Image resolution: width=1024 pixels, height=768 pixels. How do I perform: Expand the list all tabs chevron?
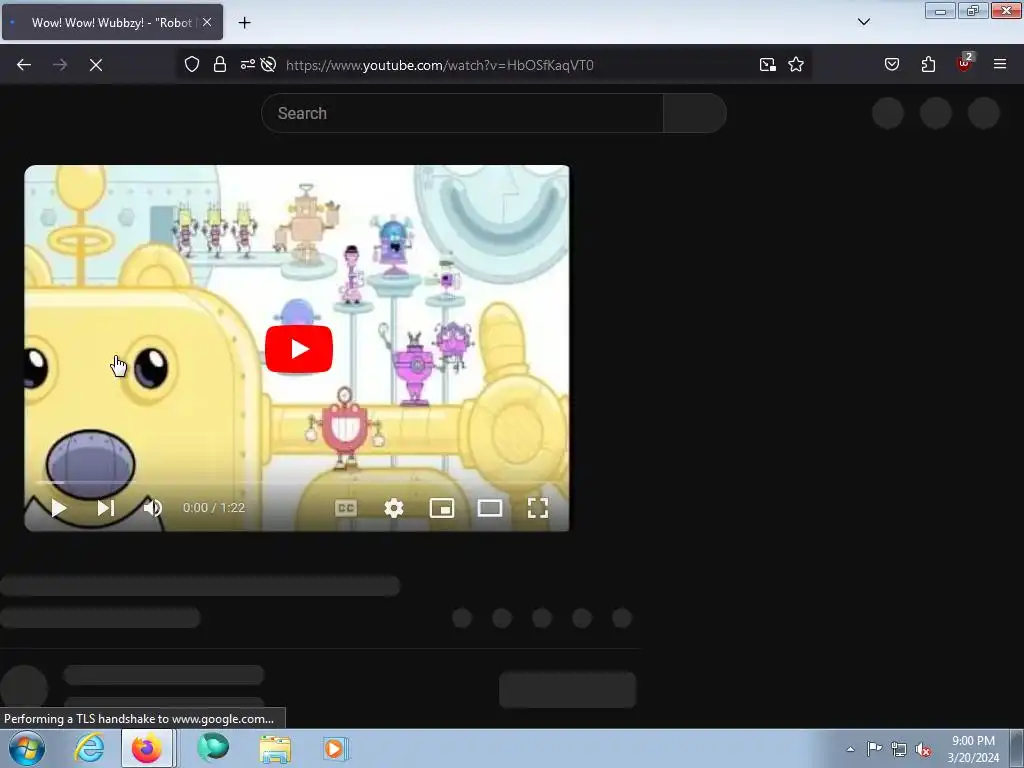(864, 22)
